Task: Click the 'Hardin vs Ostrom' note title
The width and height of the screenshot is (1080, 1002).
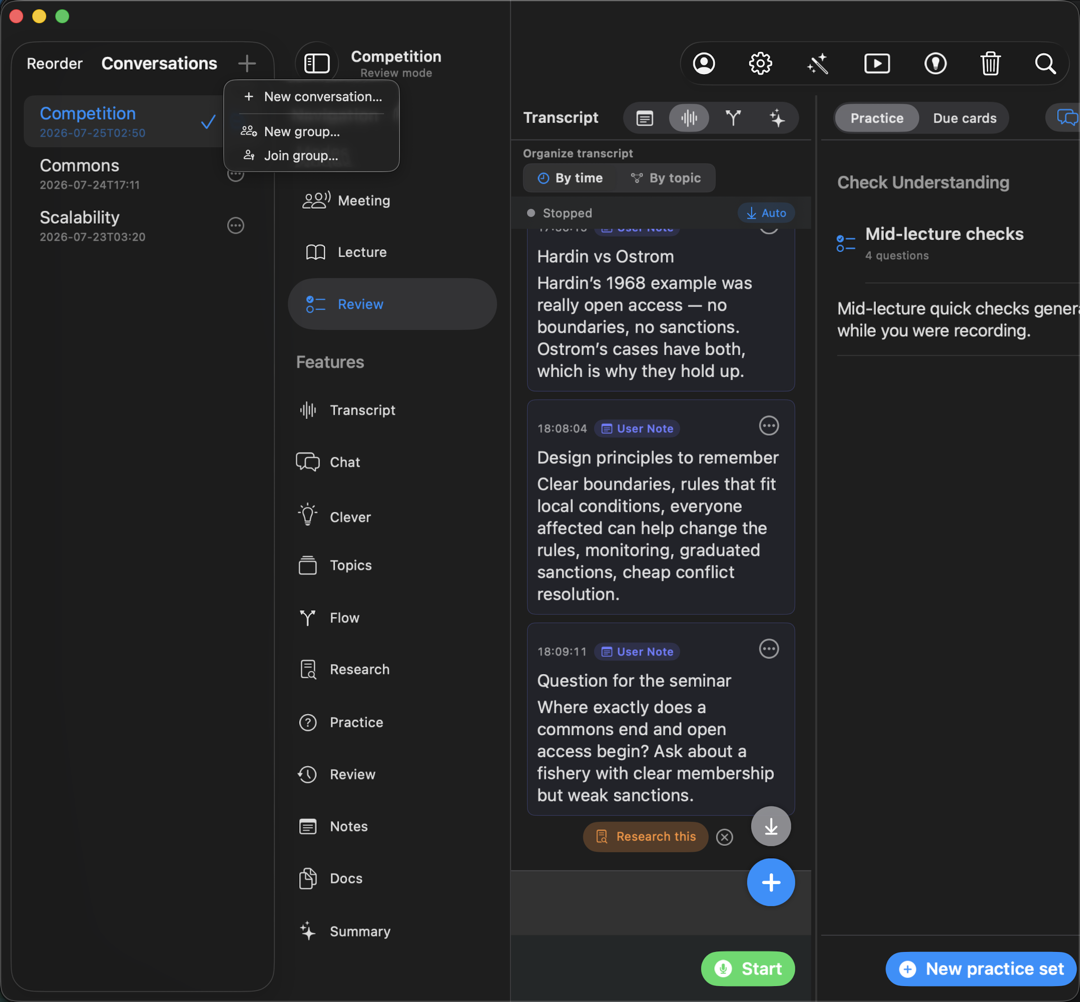Action: point(605,257)
